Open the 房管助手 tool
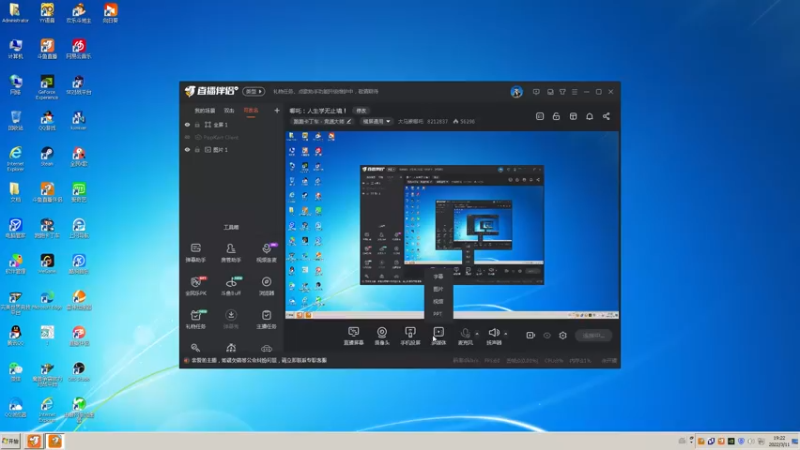This screenshot has height=450, width=800. tap(231, 253)
